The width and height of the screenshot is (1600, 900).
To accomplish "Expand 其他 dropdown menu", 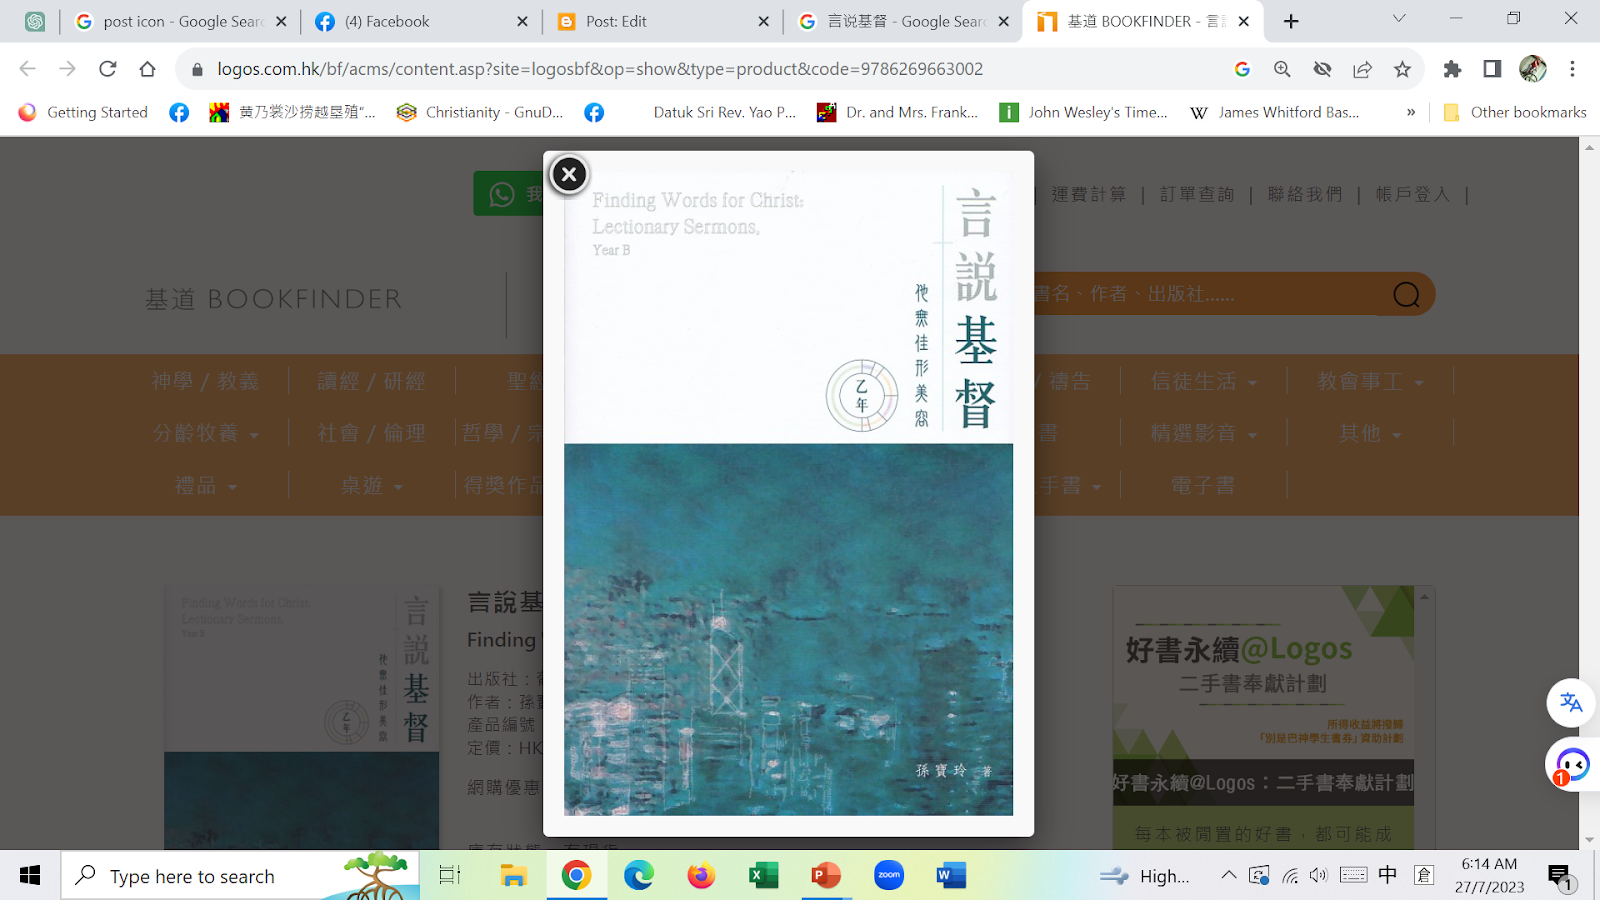I will (x=1370, y=433).
